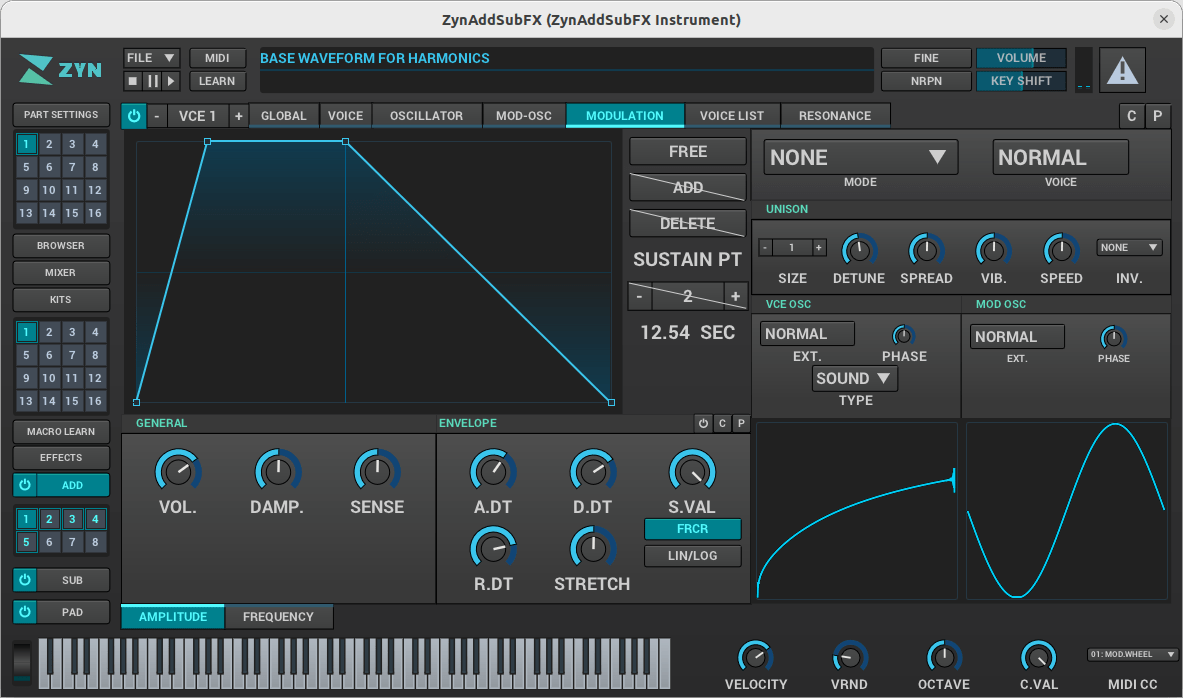Screen dimensions: 1183x698
Task: Toggle the voice VCE 1 power button
Action: point(134,116)
